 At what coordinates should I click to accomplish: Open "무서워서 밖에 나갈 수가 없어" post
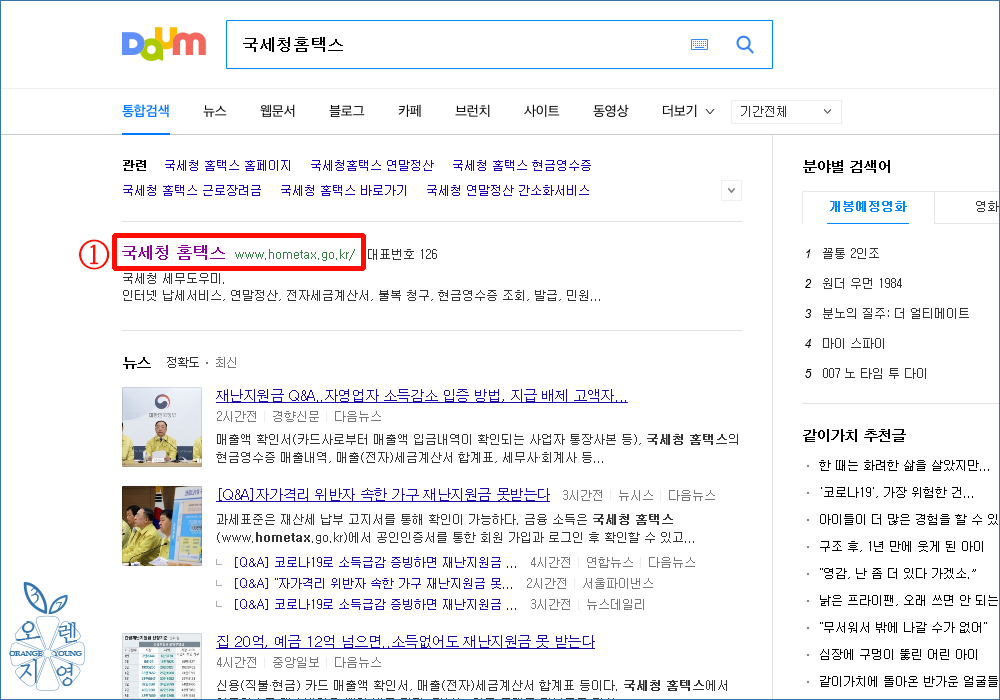(903, 627)
